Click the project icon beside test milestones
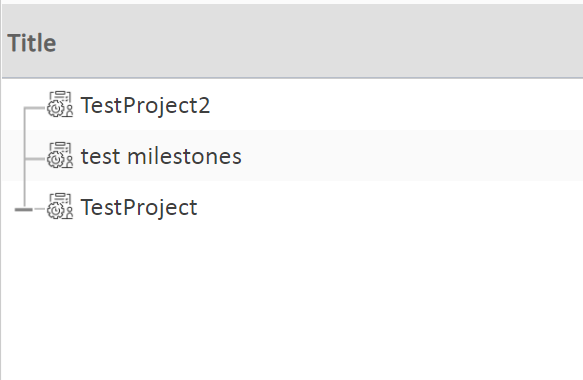 click(x=60, y=155)
